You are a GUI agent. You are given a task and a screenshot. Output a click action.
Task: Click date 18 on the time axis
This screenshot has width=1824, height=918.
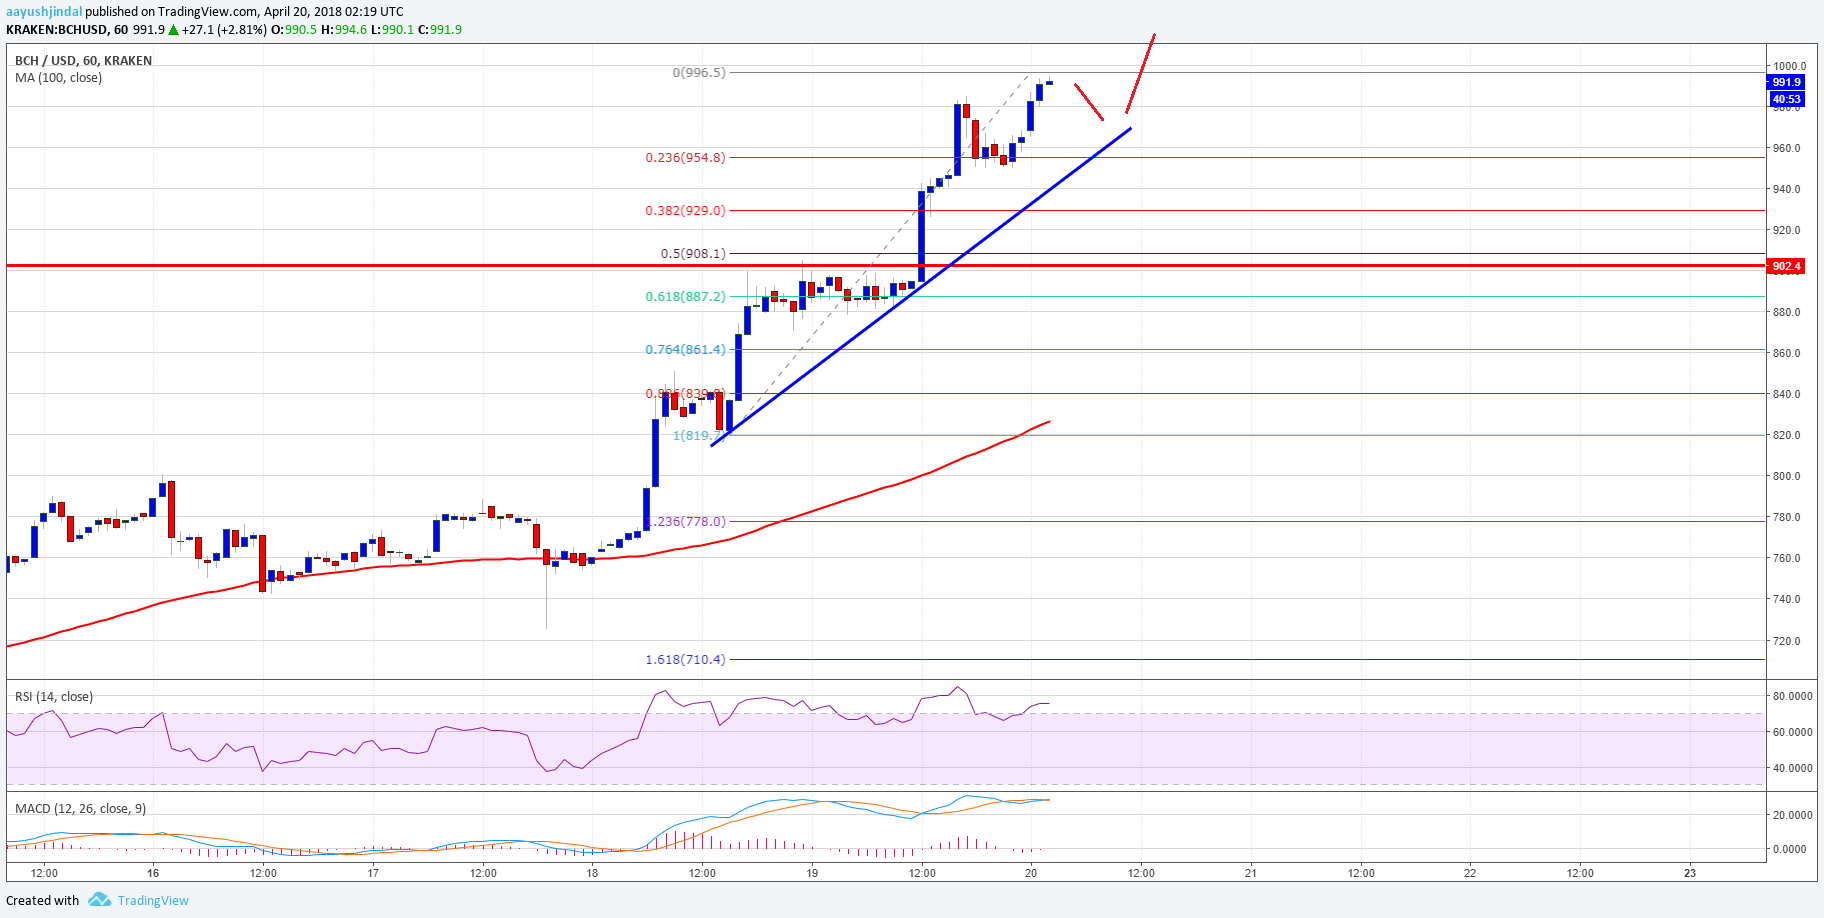click(592, 873)
